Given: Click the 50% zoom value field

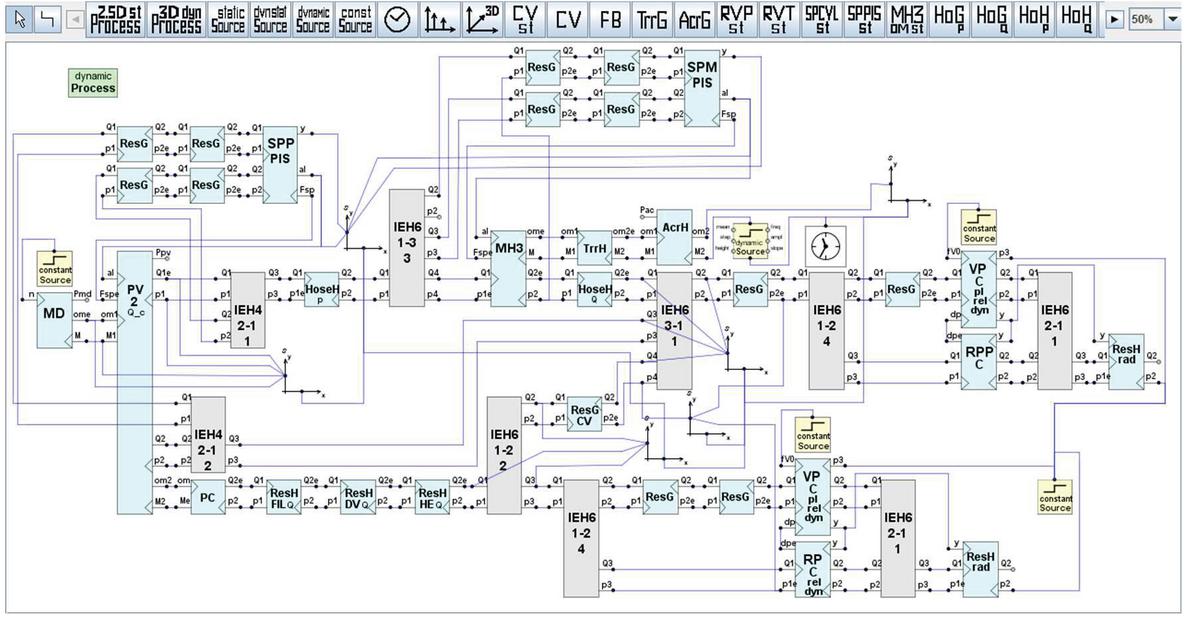Looking at the screenshot, I should 1144,20.
